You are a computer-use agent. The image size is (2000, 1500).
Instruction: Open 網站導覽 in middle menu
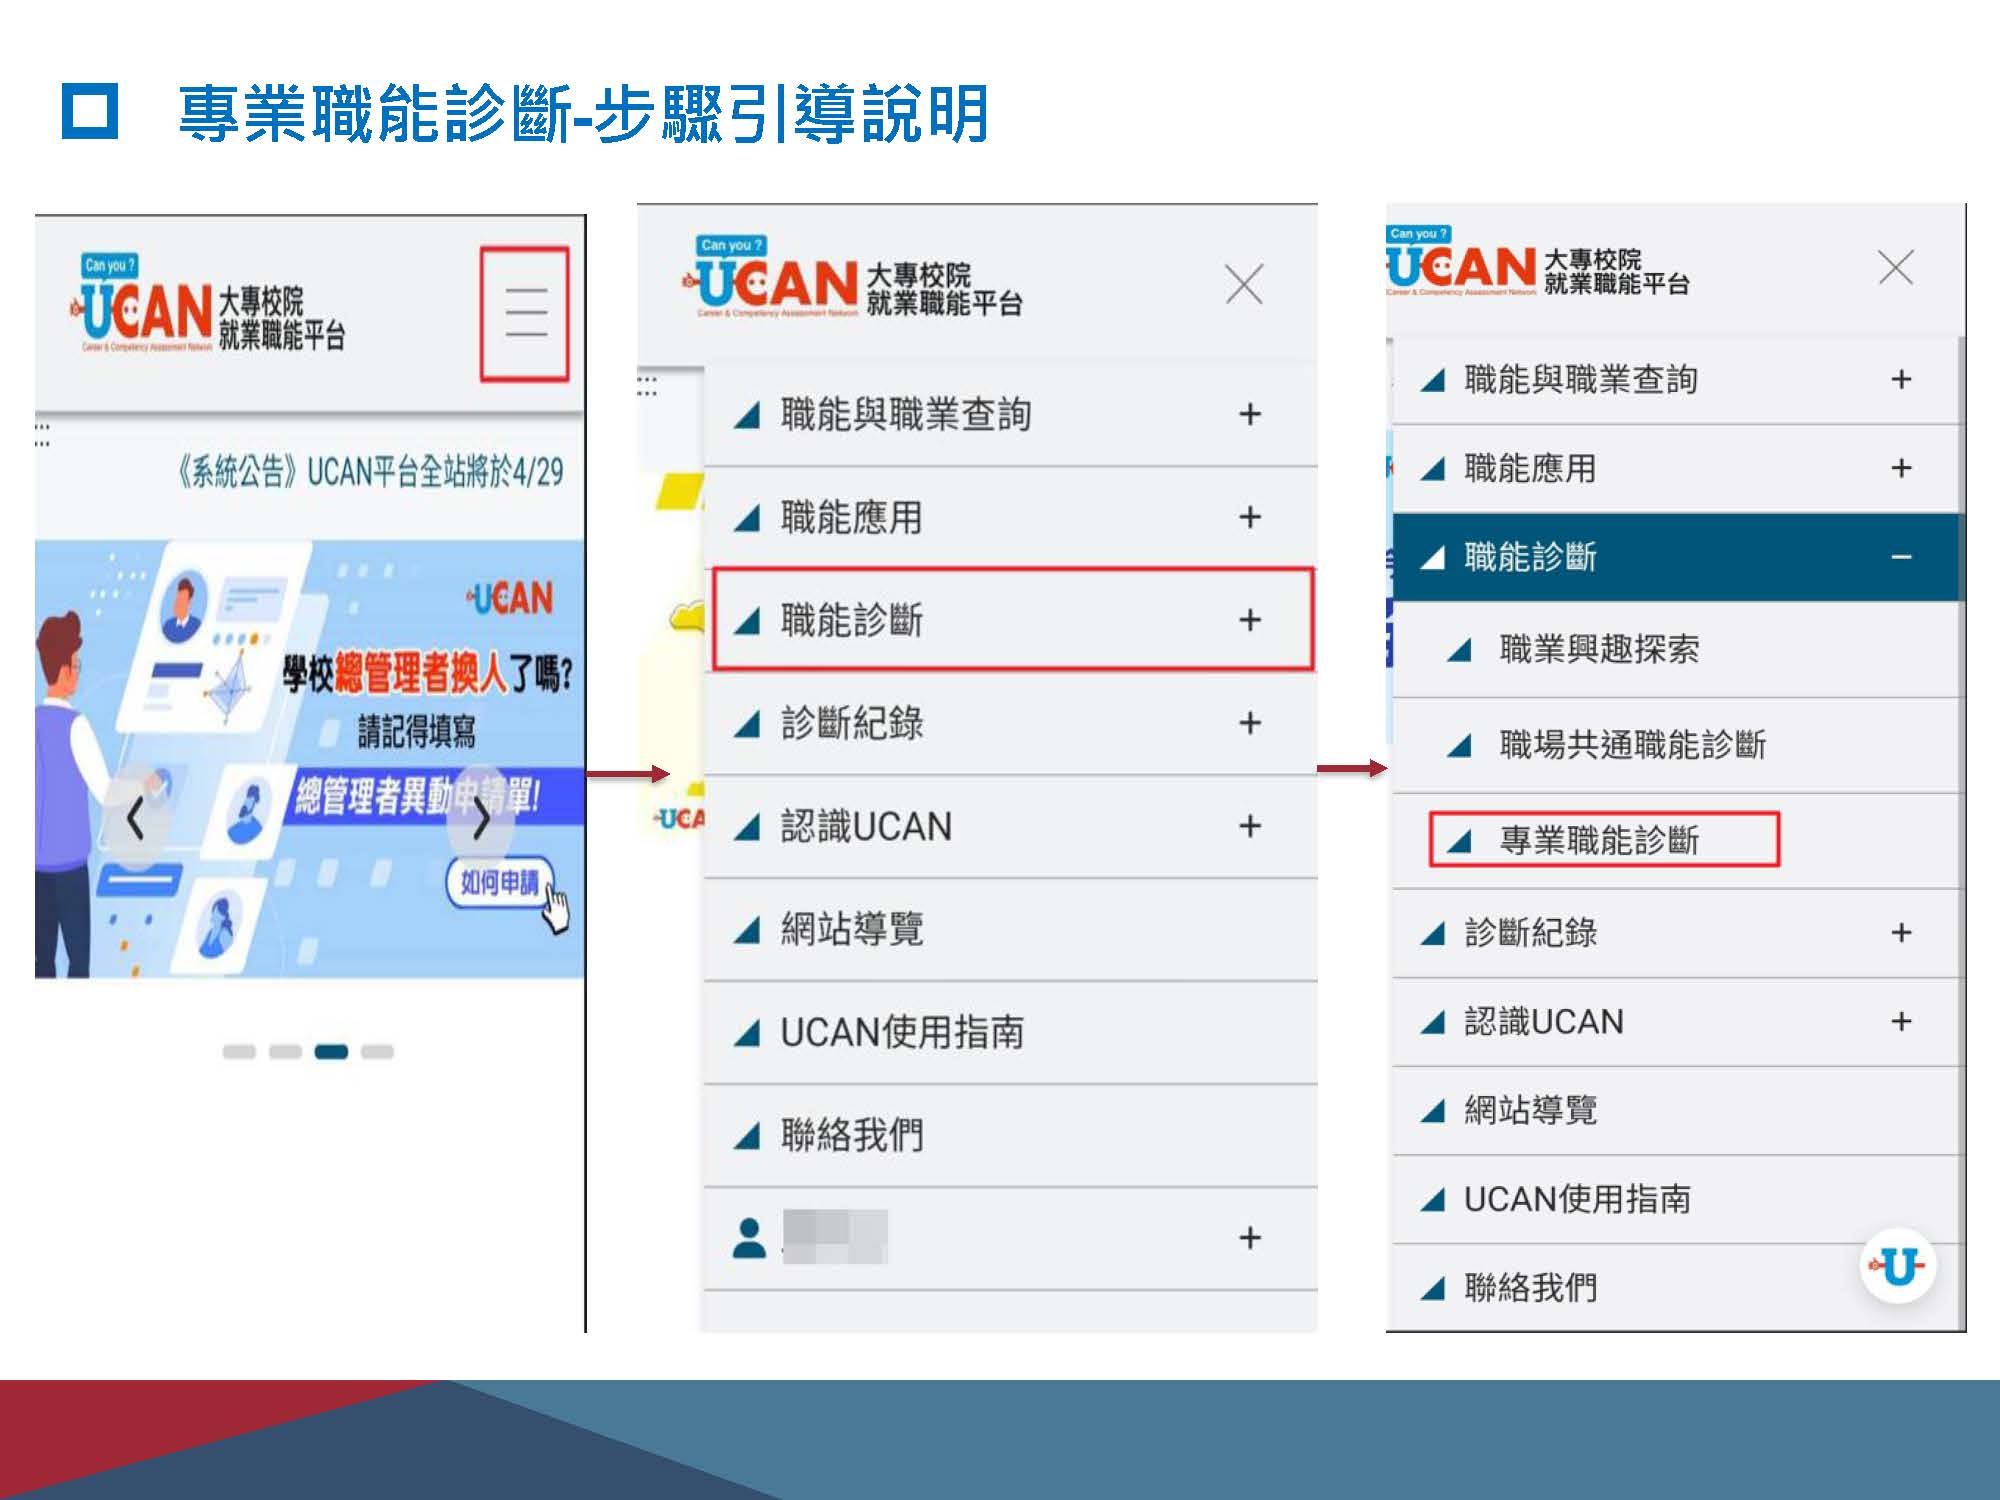851,929
